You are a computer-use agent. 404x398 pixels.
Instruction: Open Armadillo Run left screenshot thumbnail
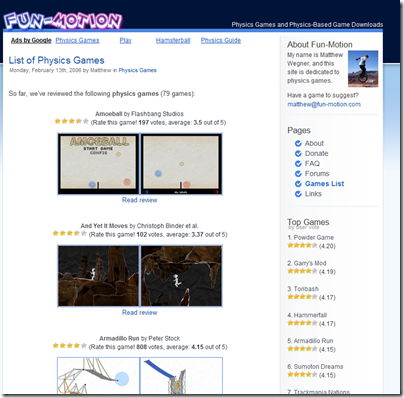tap(98, 376)
